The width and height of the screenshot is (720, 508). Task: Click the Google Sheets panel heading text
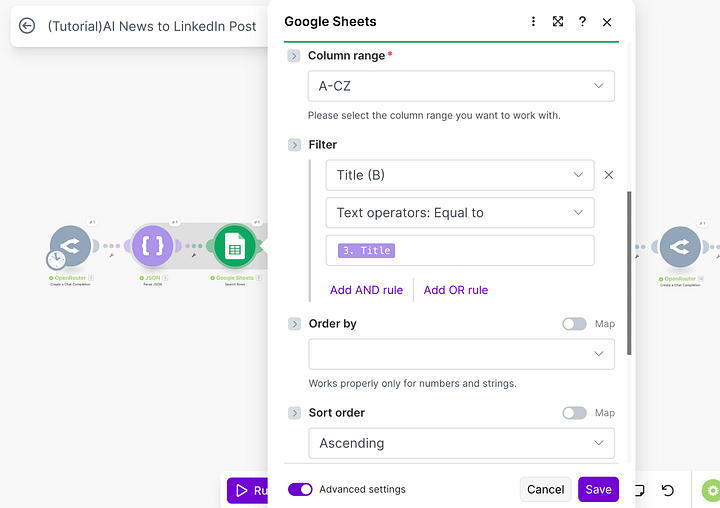(x=330, y=22)
